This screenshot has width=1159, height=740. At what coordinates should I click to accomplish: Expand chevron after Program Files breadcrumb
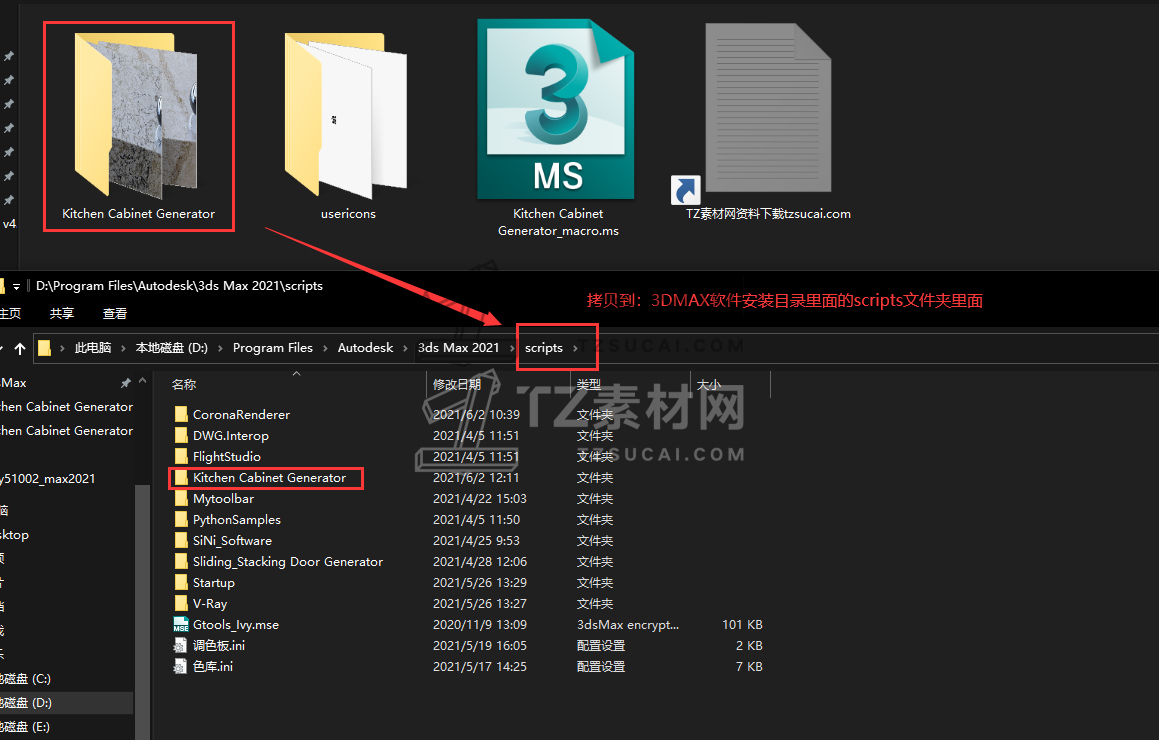325,348
